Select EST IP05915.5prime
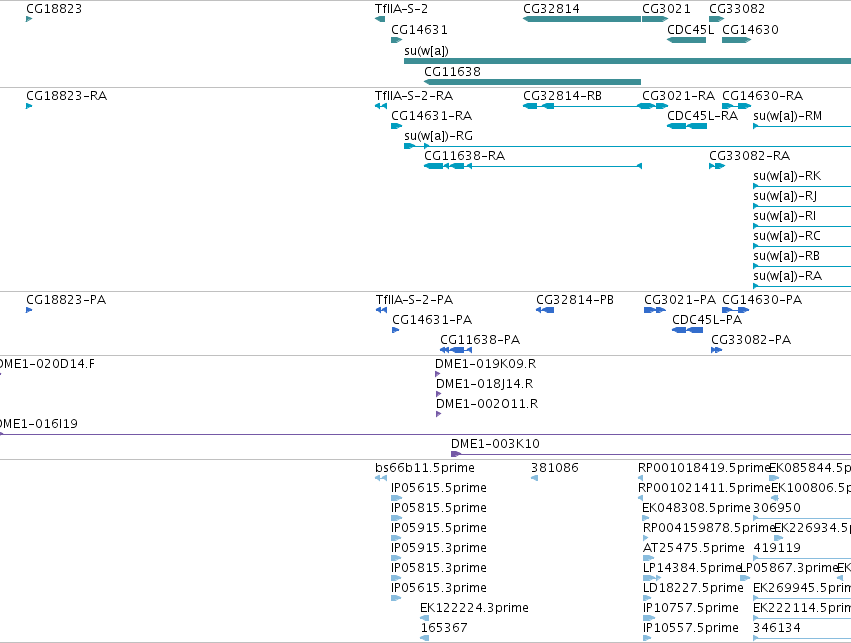The width and height of the screenshot is (851, 643). point(439,528)
